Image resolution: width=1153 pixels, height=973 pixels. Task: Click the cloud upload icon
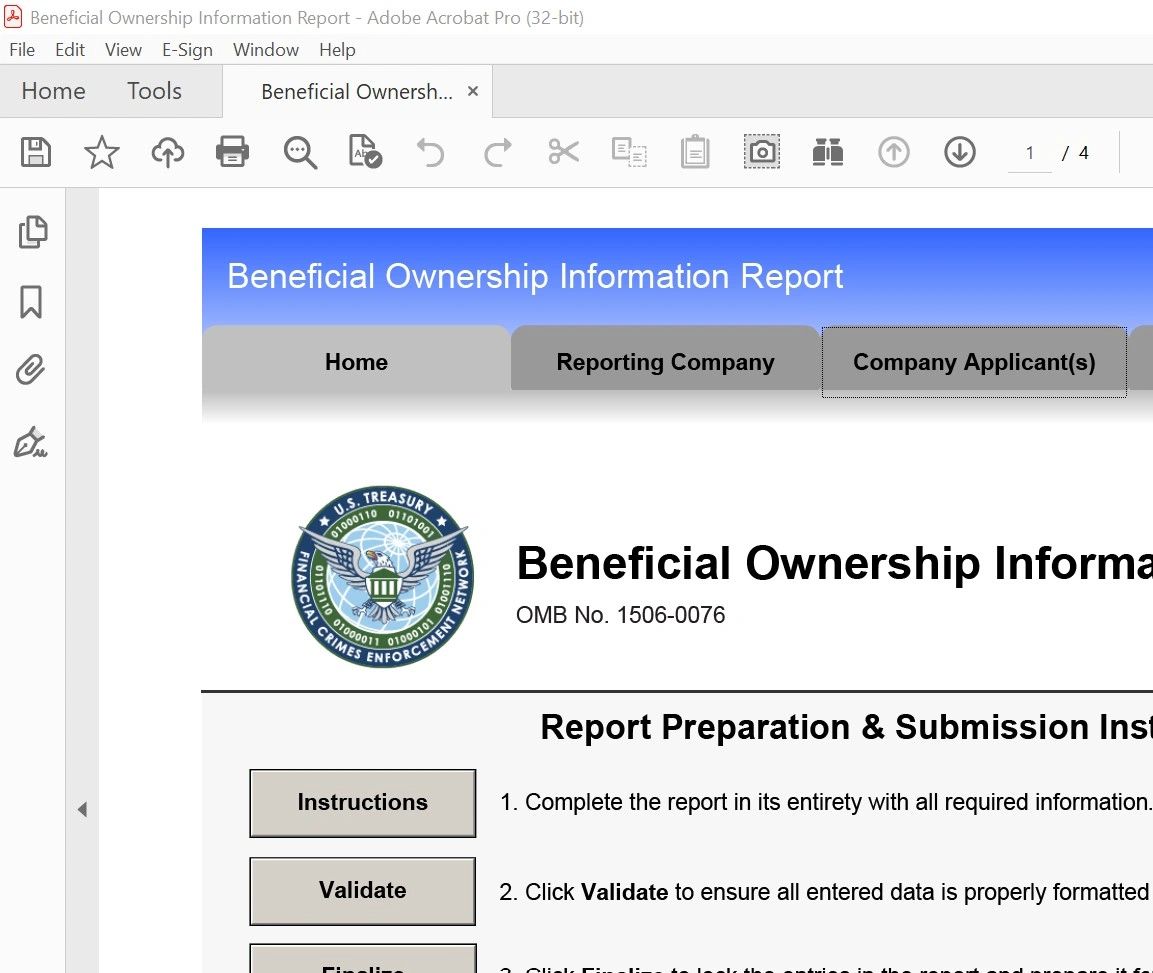pos(168,152)
